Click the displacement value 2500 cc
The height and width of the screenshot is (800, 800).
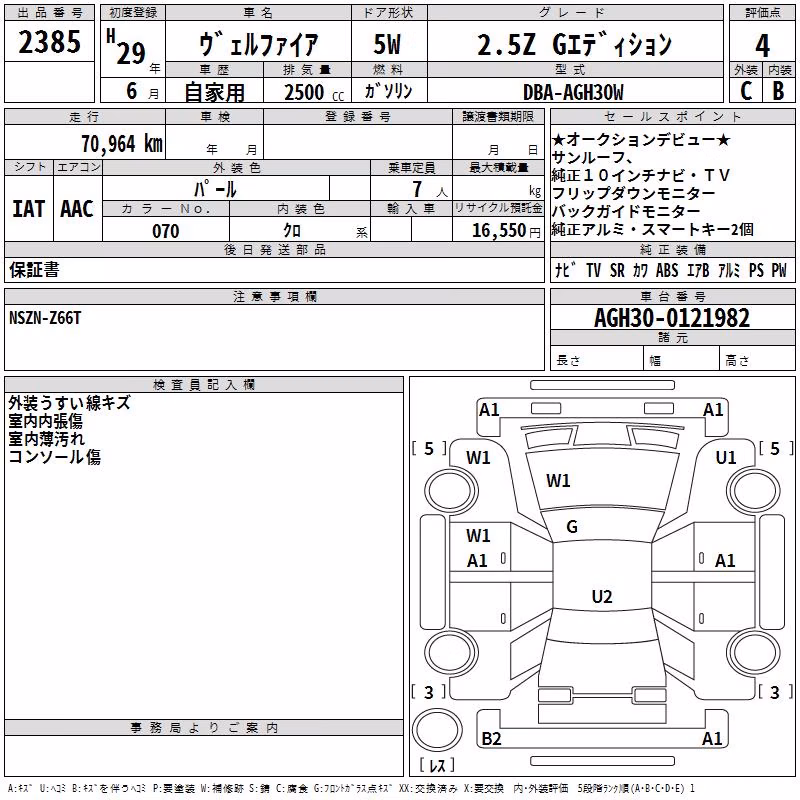tap(314, 92)
